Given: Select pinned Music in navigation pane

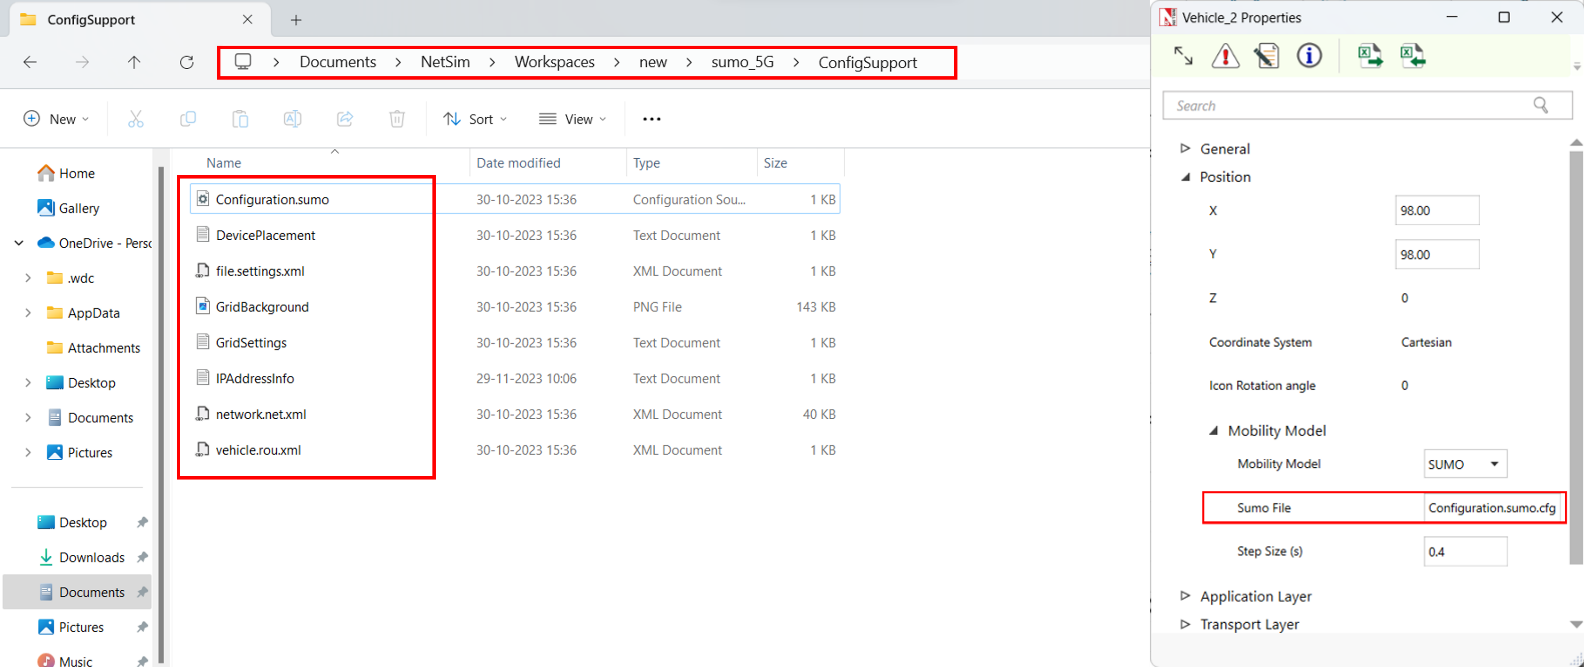Looking at the screenshot, I should tap(76, 661).
